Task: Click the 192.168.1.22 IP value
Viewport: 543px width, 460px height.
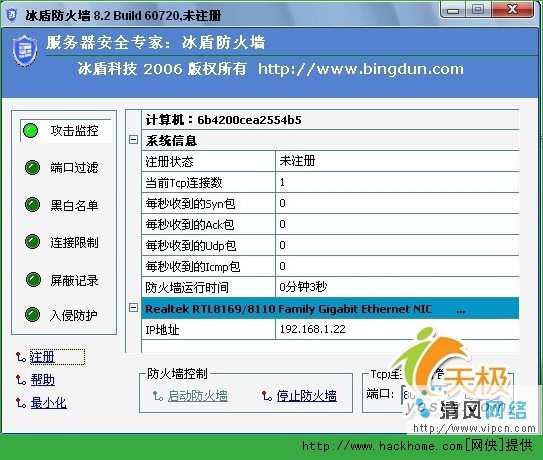Action: pyautogui.click(x=312, y=329)
